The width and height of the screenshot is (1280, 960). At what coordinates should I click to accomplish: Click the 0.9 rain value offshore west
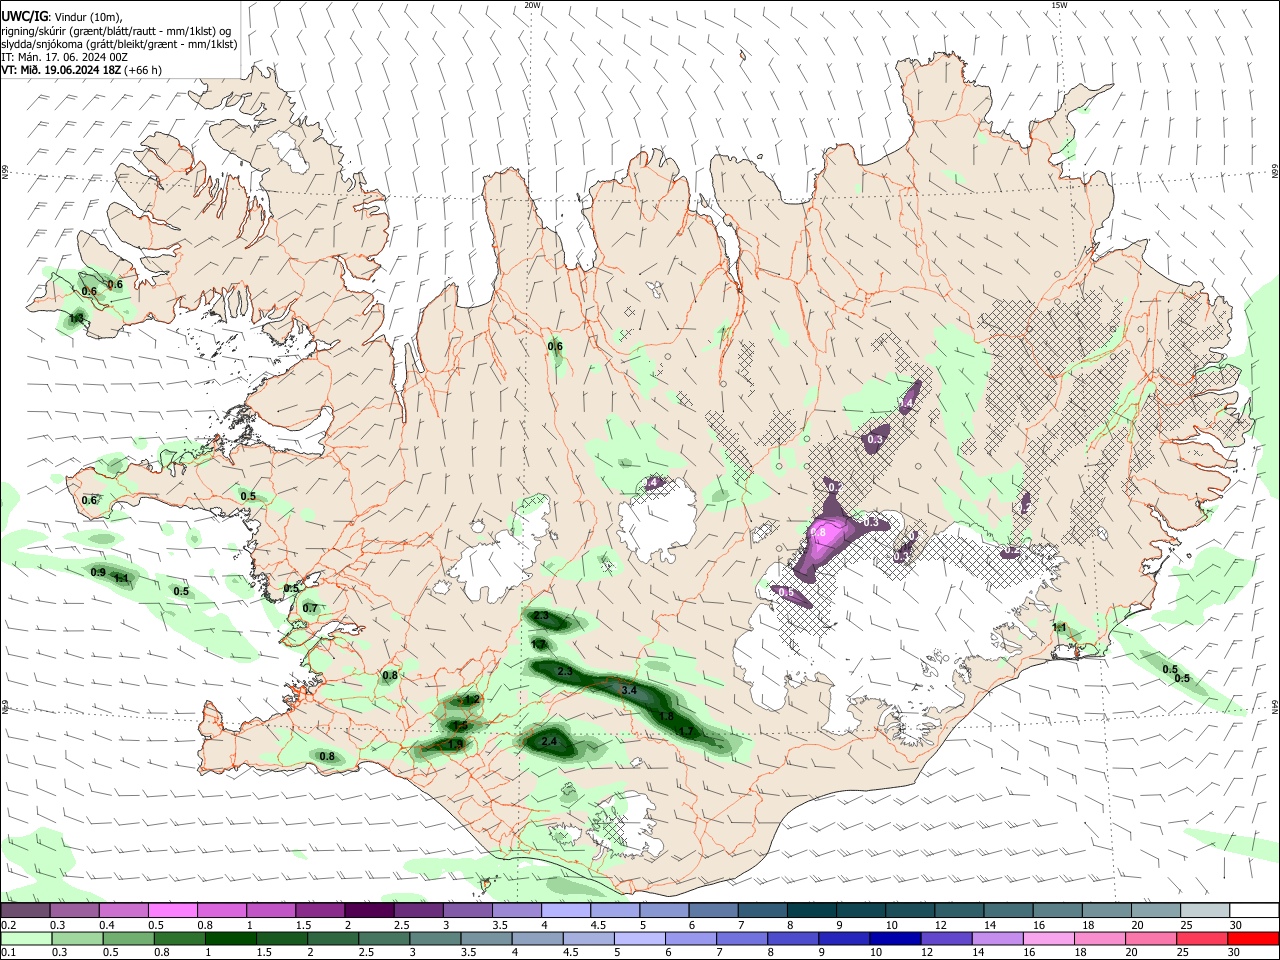coord(98,572)
